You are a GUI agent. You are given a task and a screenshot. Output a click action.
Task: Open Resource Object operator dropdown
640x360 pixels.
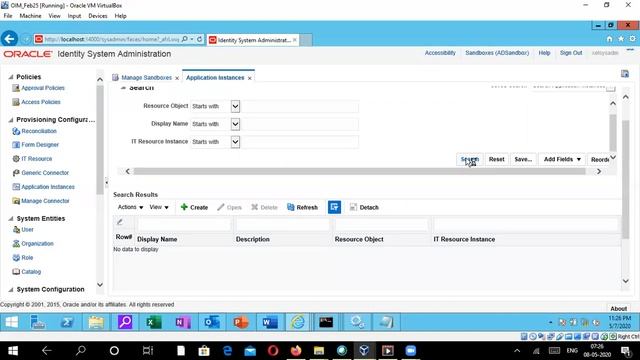235,107
